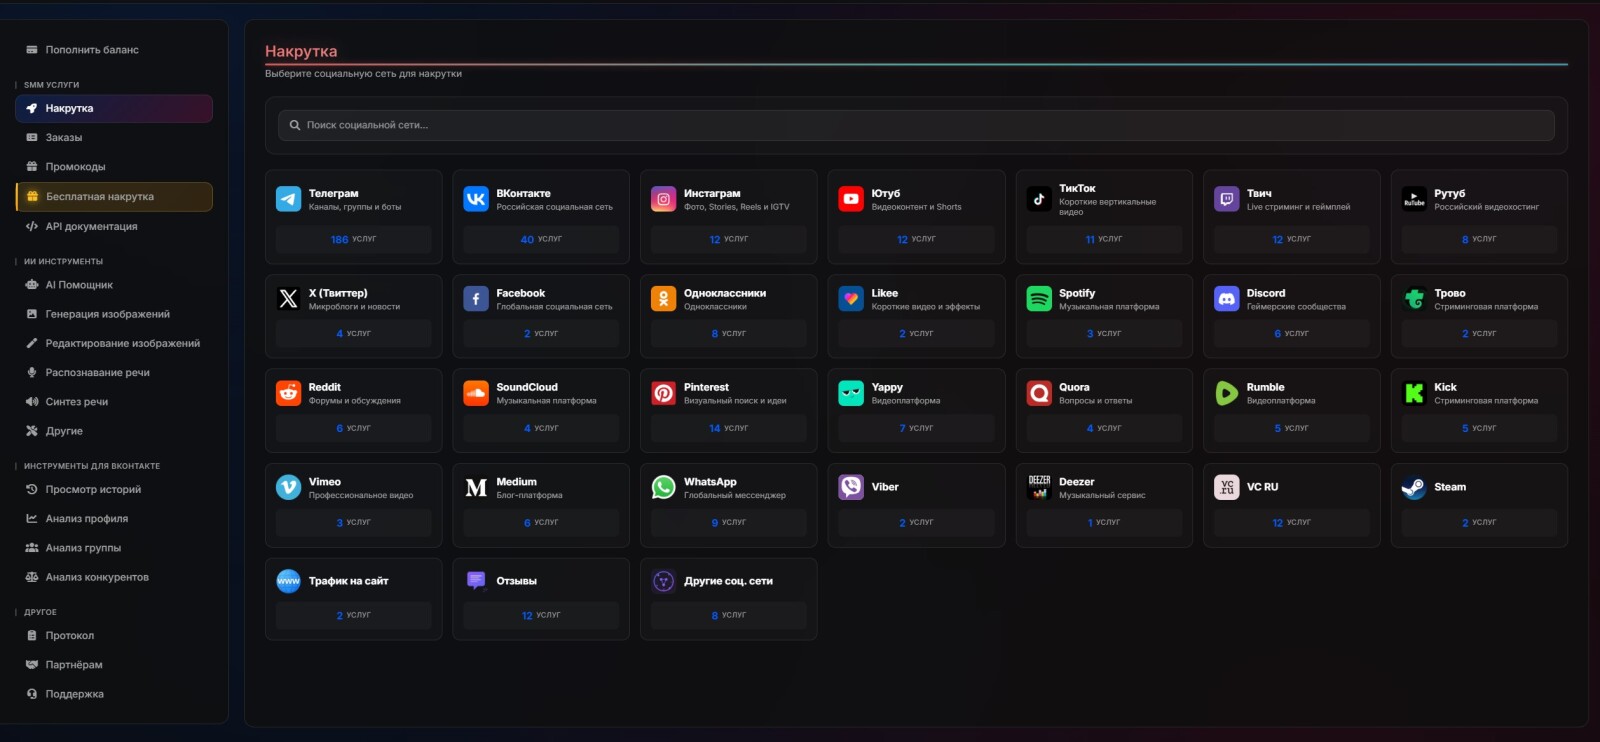Open Поддержка in the sidebar

[x=74, y=694]
